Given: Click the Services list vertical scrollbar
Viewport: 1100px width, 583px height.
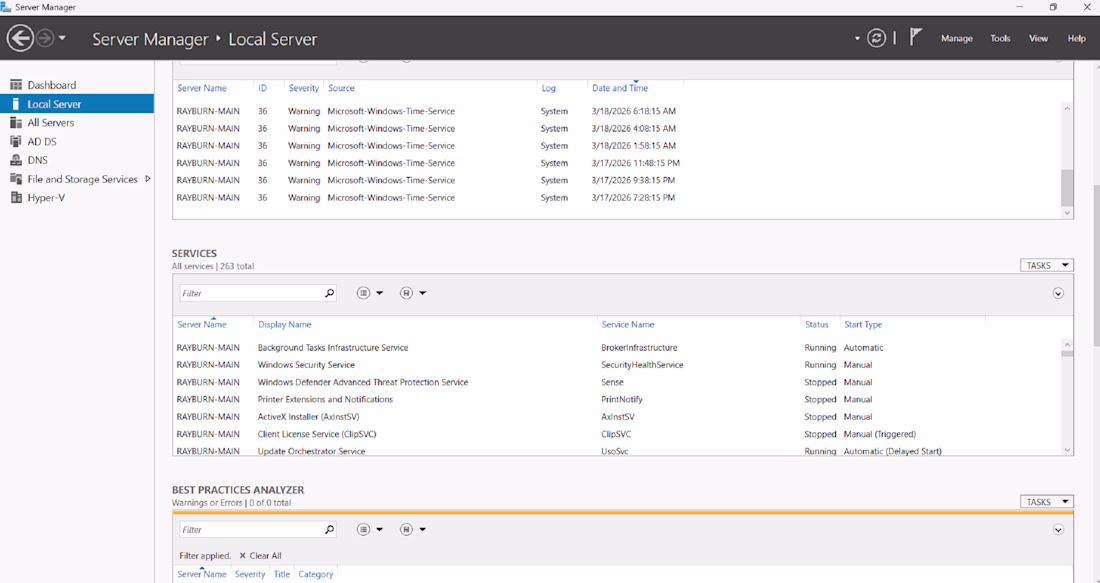Looking at the screenshot, I should (1067, 396).
